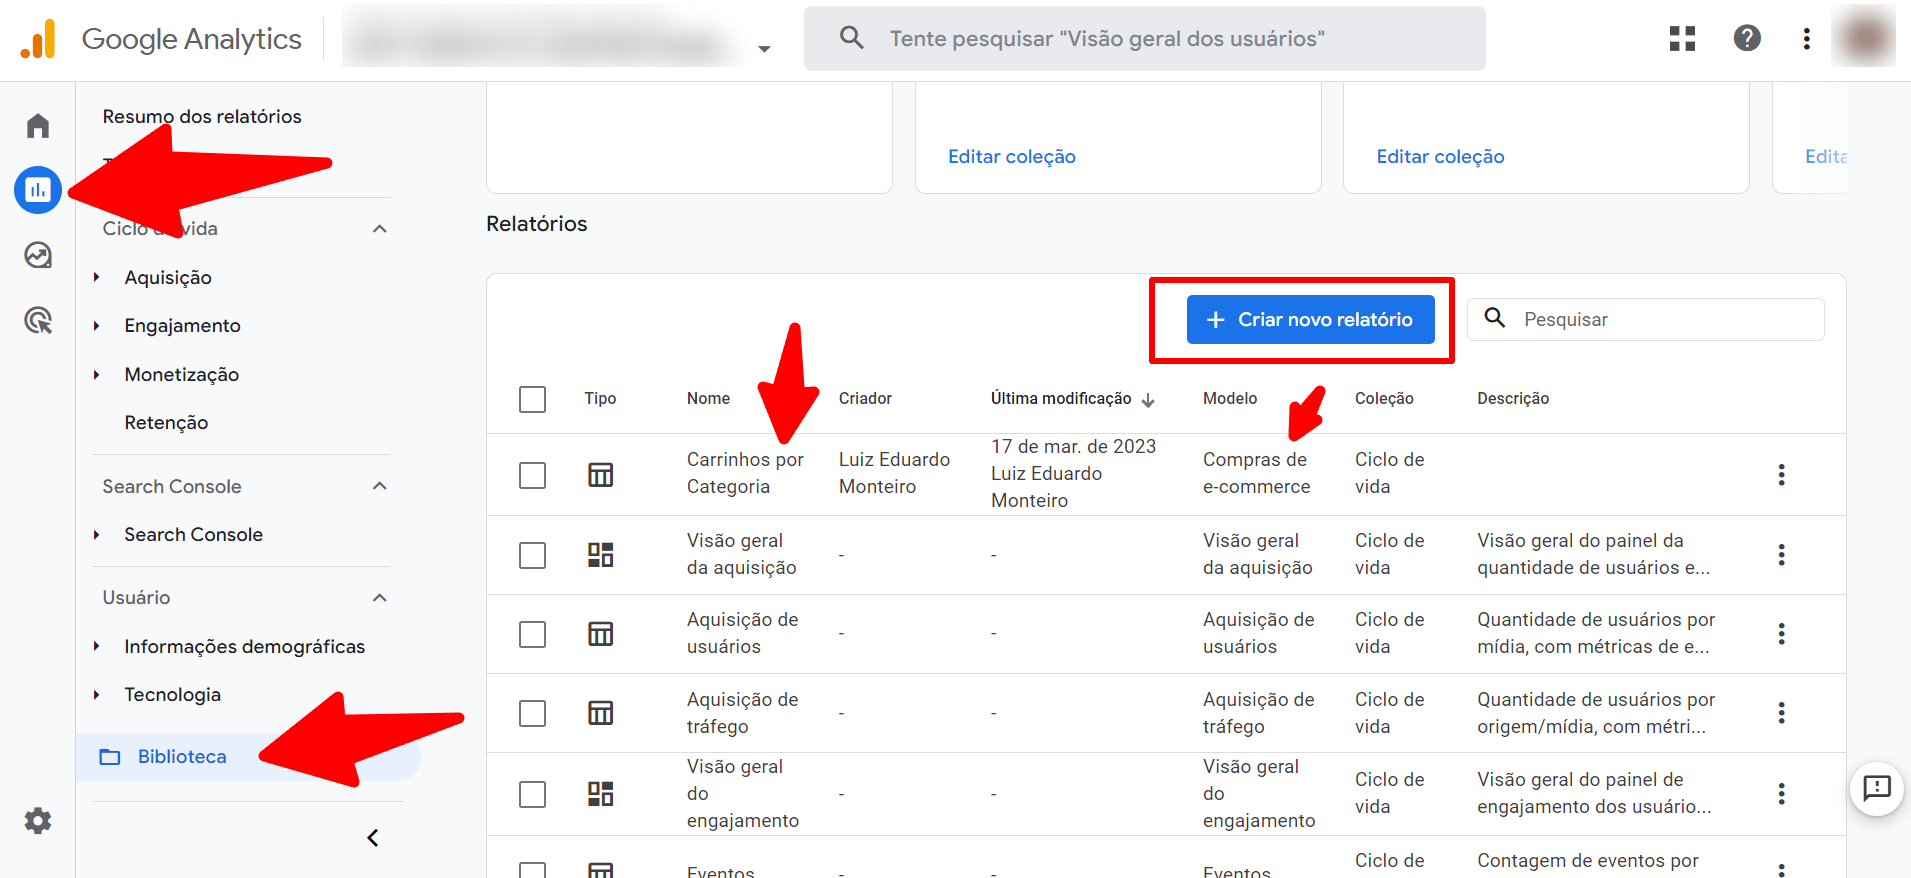Open Biblioteca in the reports menu
This screenshot has width=1911, height=878.
pos(182,757)
